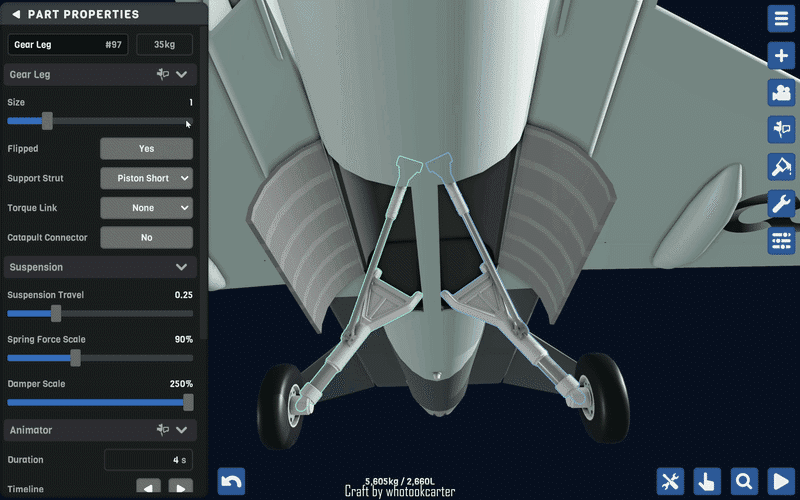The width and height of the screenshot is (800, 500).
Task: Click the Gear Leg section flag icon
Action: 163,74
